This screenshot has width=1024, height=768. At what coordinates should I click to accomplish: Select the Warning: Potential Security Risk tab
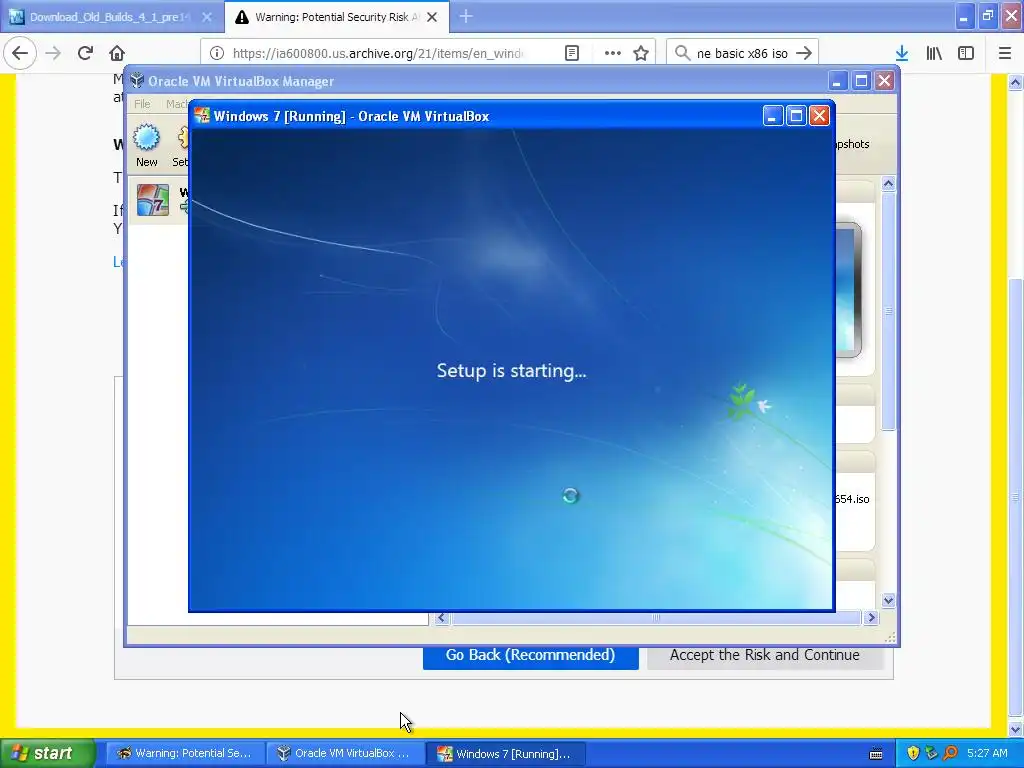pyautogui.click(x=337, y=17)
